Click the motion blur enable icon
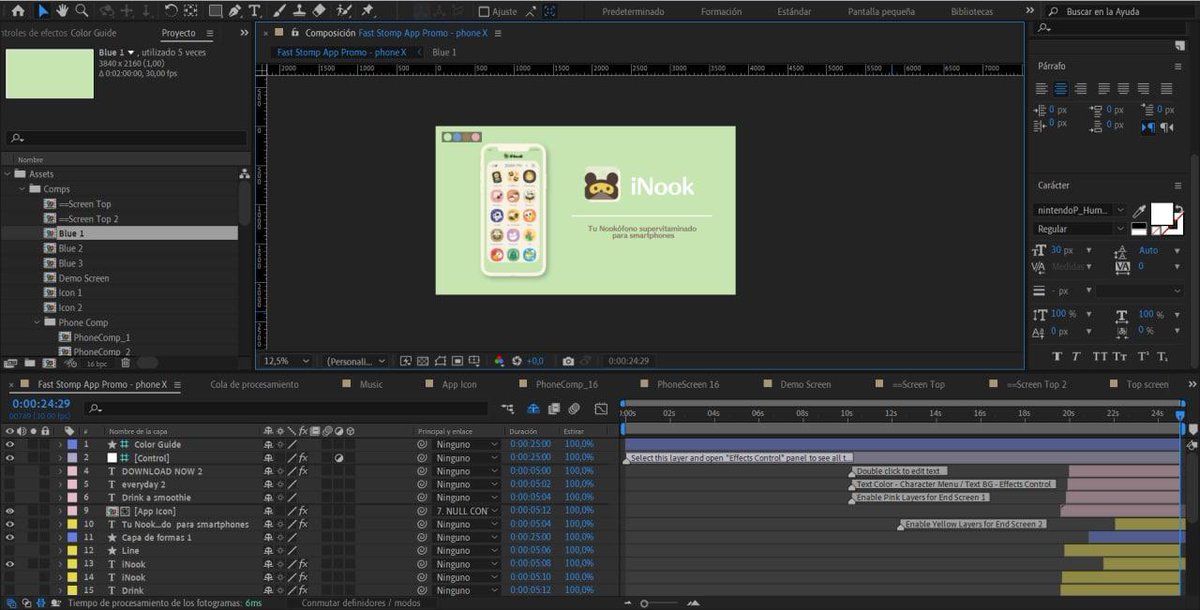1200x610 pixels. [574, 409]
